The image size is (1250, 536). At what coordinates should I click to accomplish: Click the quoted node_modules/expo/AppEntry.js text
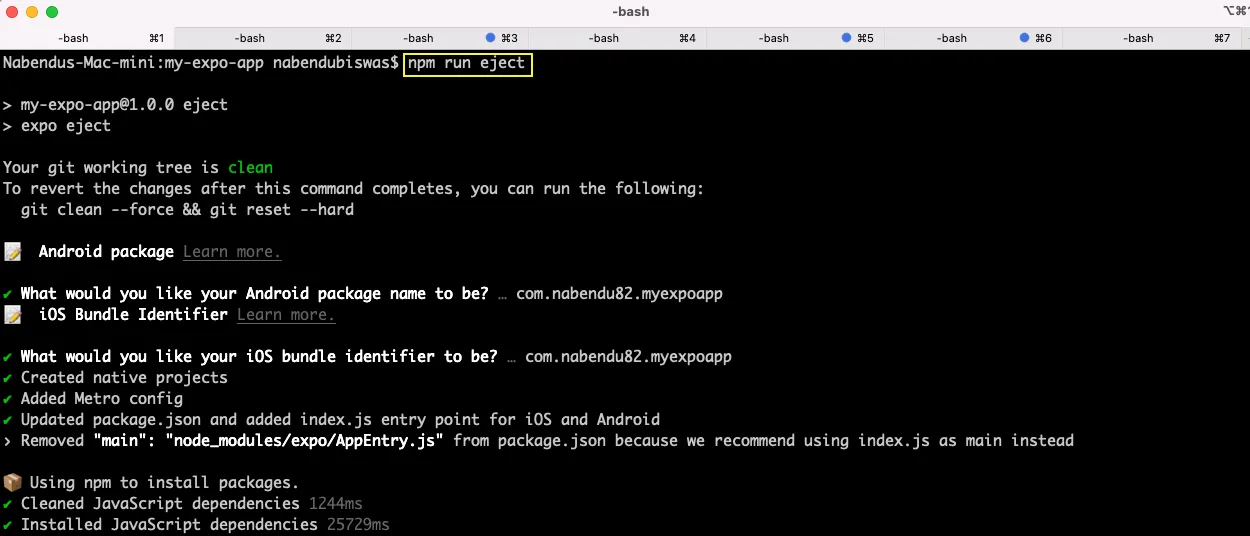(304, 441)
